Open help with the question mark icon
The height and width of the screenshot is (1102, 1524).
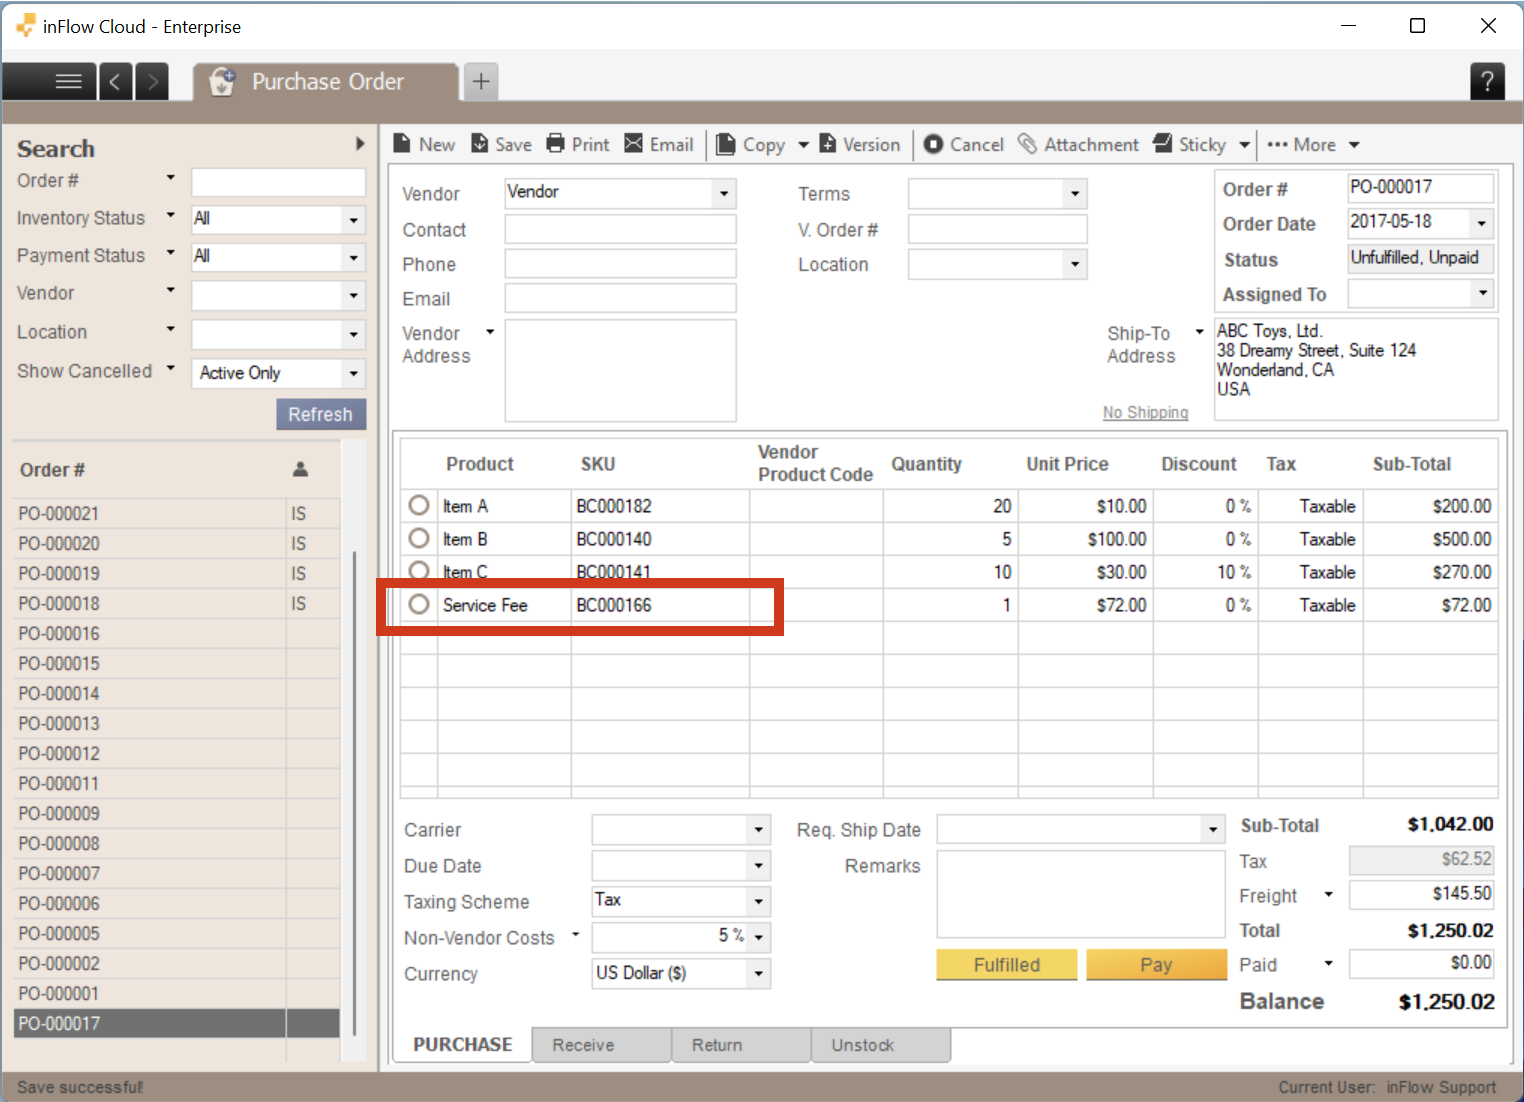[x=1487, y=81]
